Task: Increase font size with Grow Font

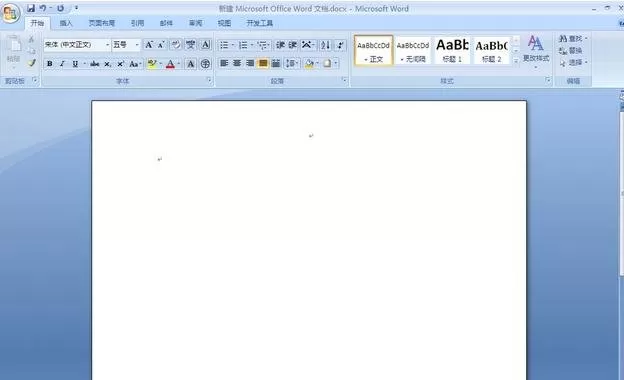Action: [149, 45]
